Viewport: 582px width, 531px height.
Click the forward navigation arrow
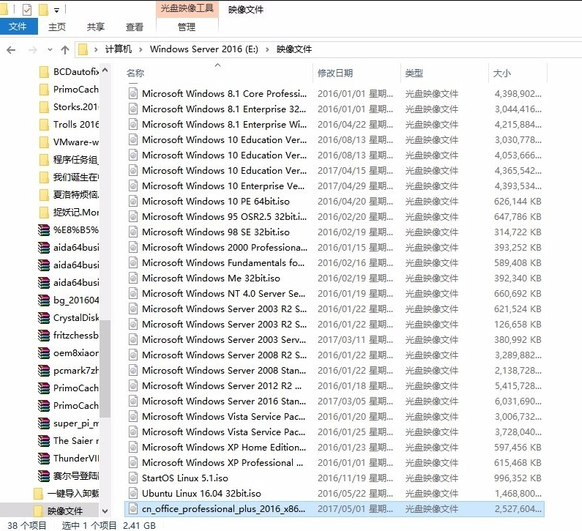point(33,50)
